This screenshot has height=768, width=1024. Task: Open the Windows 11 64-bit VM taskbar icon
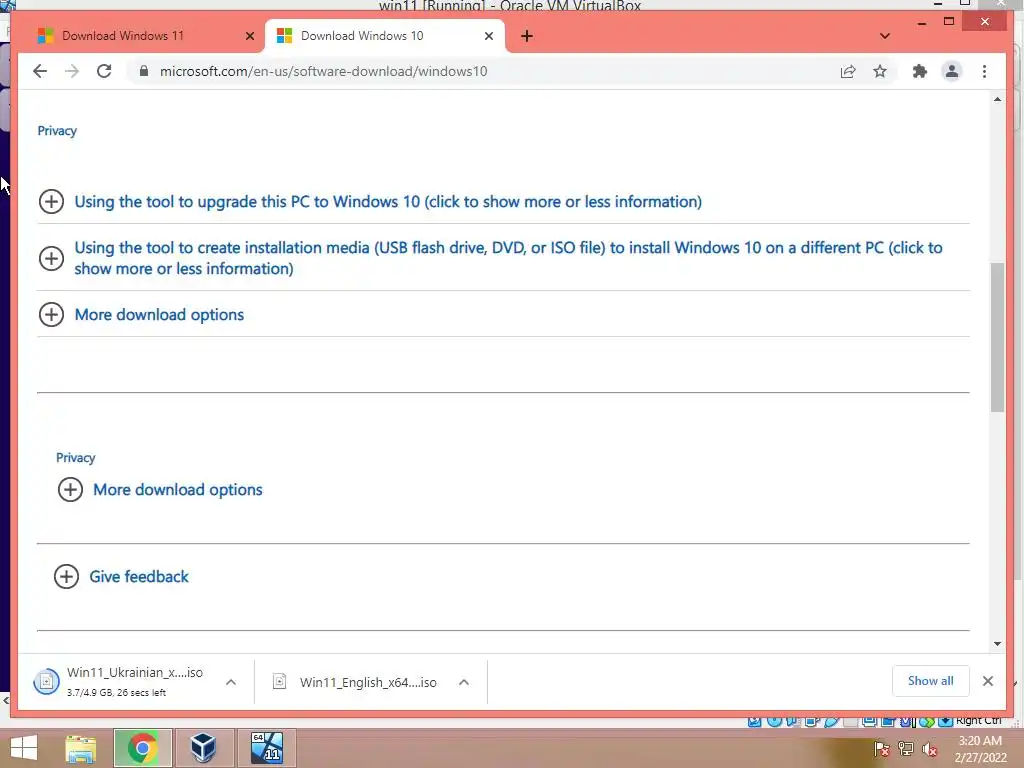pyautogui.click(x=266, y=748)
